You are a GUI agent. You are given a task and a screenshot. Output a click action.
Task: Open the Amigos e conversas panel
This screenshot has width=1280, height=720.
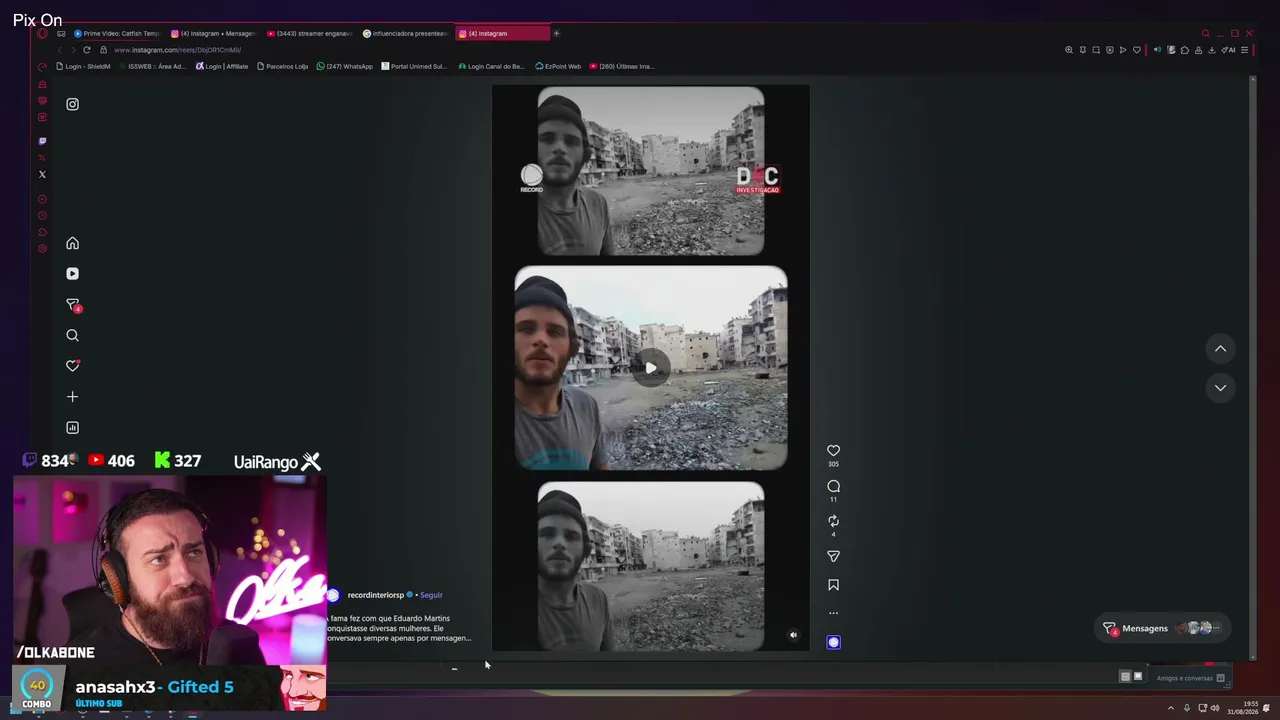pos(1190,678)
